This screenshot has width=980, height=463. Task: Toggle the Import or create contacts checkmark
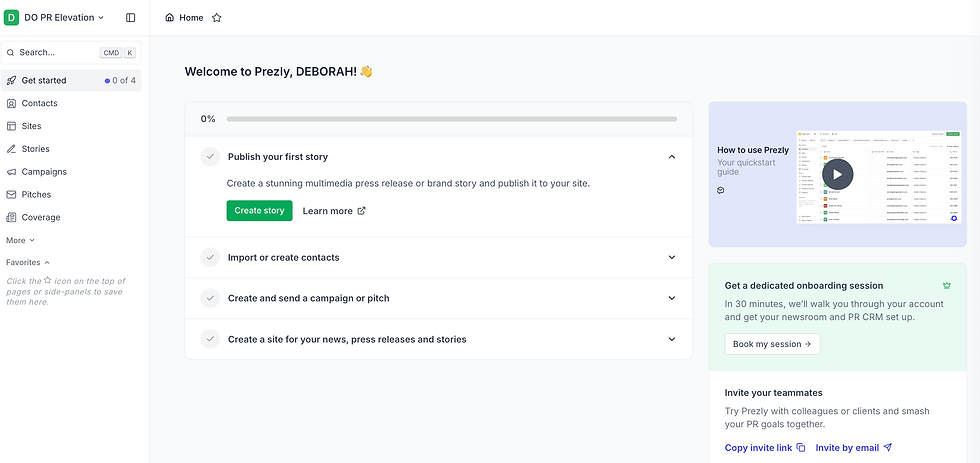coord(210,257)
